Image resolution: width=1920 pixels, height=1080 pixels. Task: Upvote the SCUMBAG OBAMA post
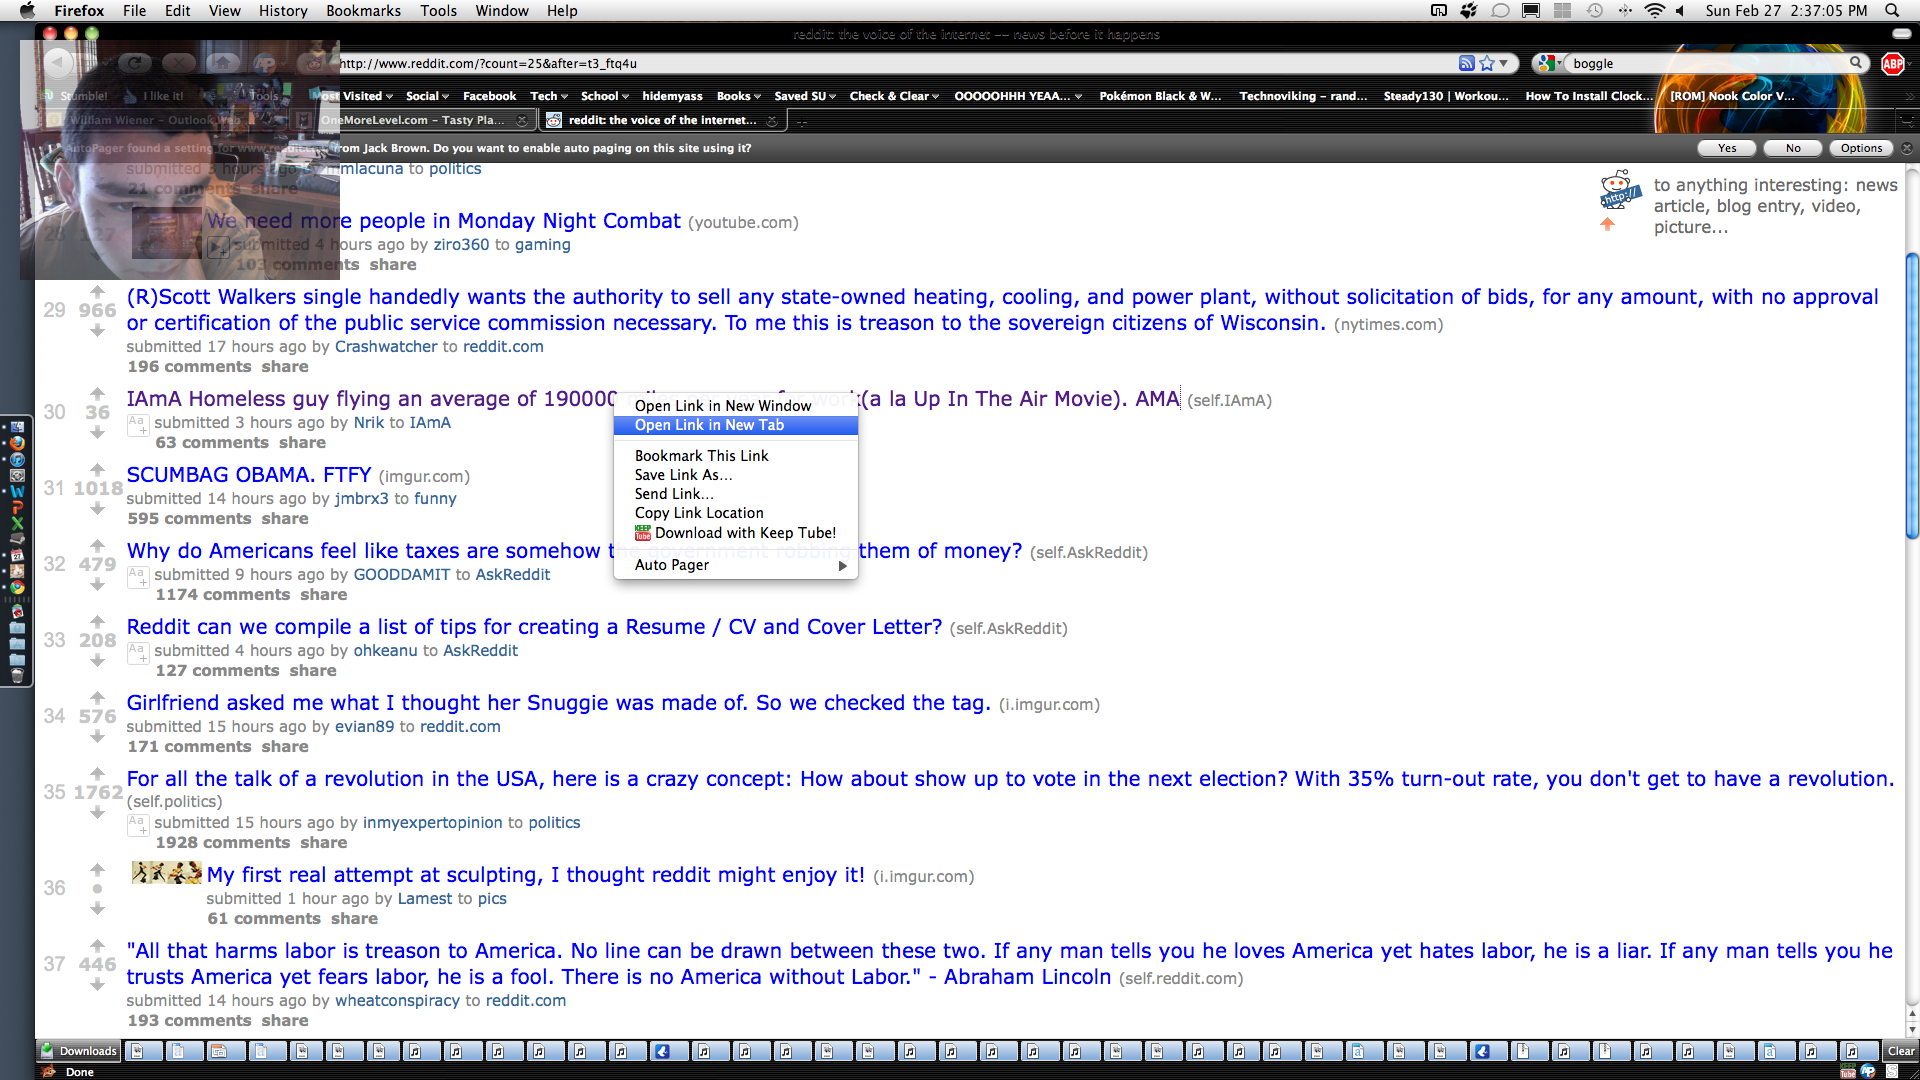(97, 469)
